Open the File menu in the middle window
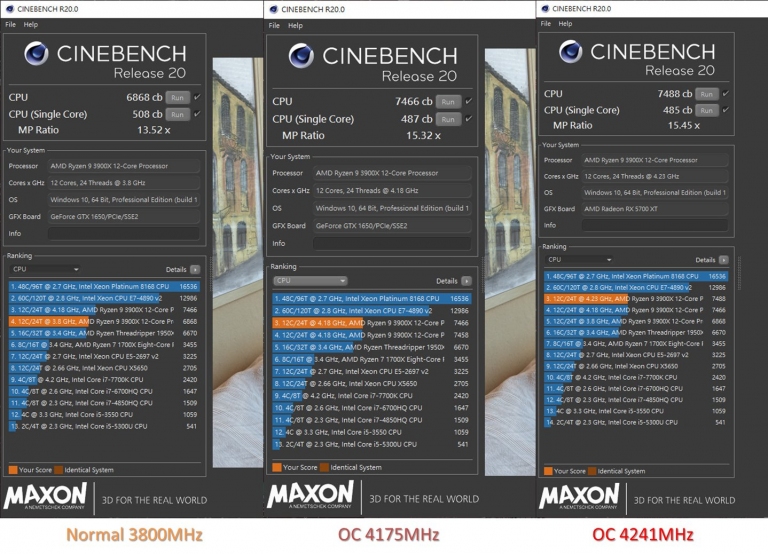Screen dimensions: 768x554 point(274,25)
